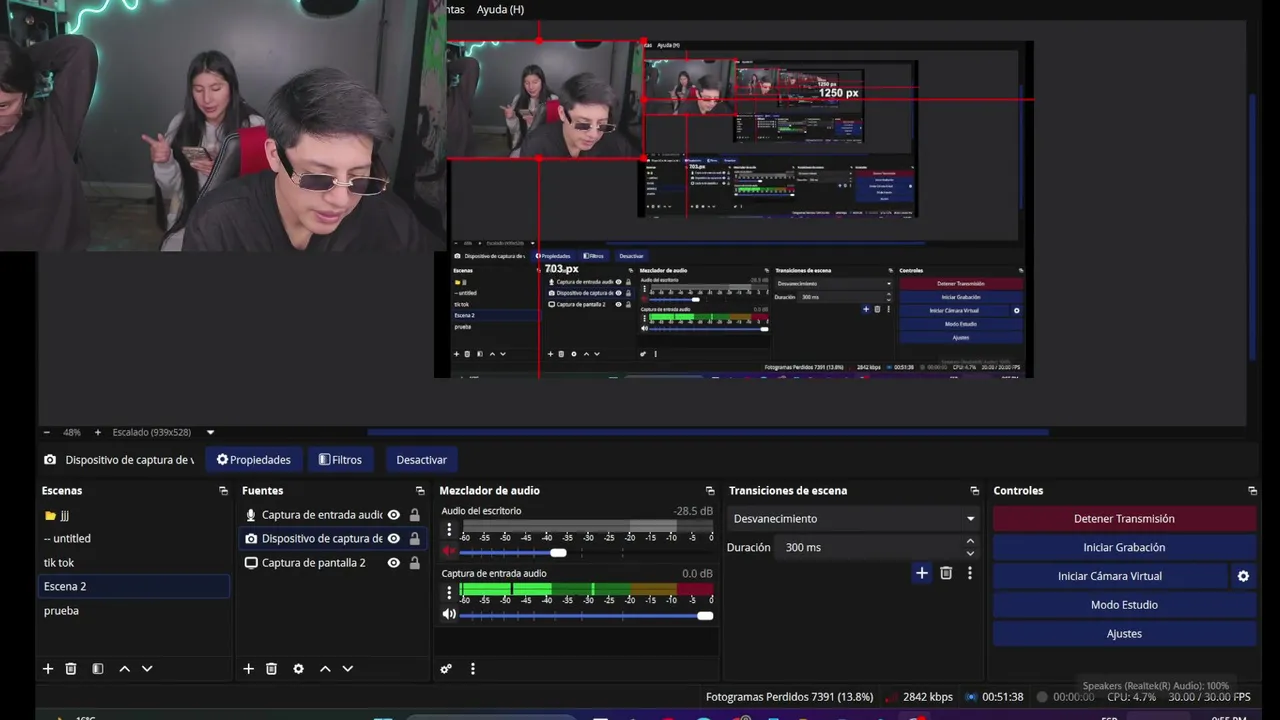Move scene down with down arrow

147,669
